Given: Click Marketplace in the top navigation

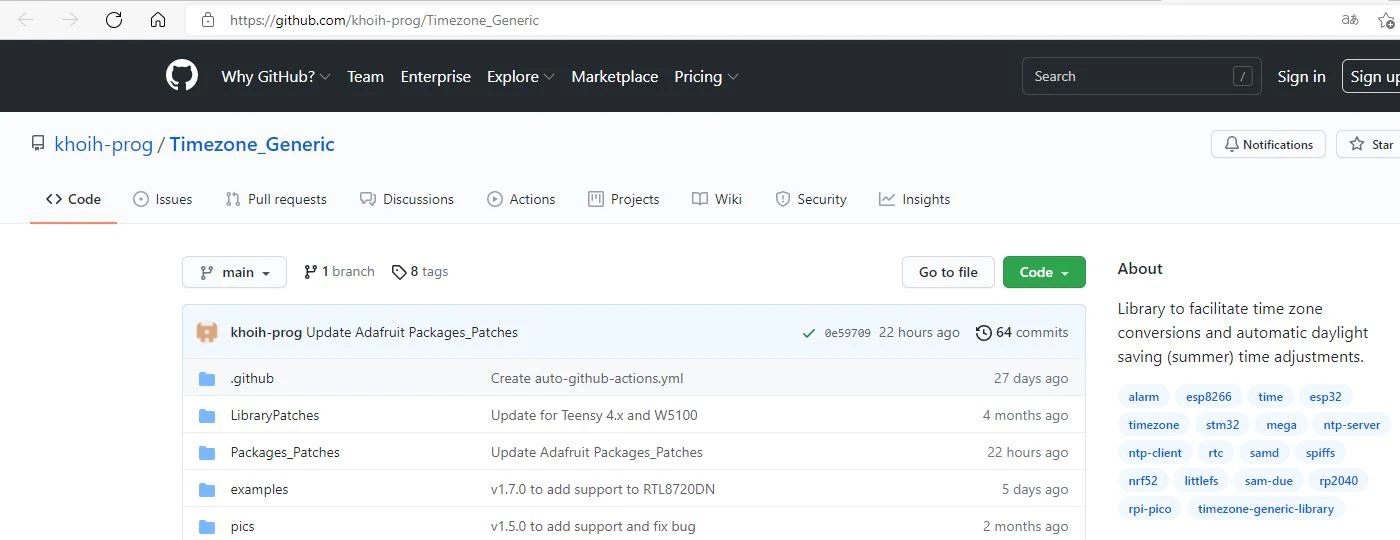Looking at the screenshot, I should 615,76.
